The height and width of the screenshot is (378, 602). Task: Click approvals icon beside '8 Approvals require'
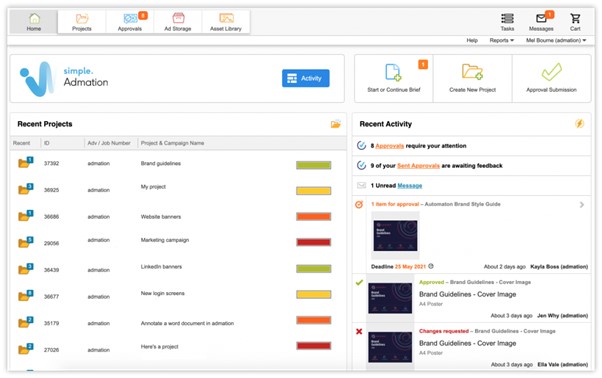point(361,145)
